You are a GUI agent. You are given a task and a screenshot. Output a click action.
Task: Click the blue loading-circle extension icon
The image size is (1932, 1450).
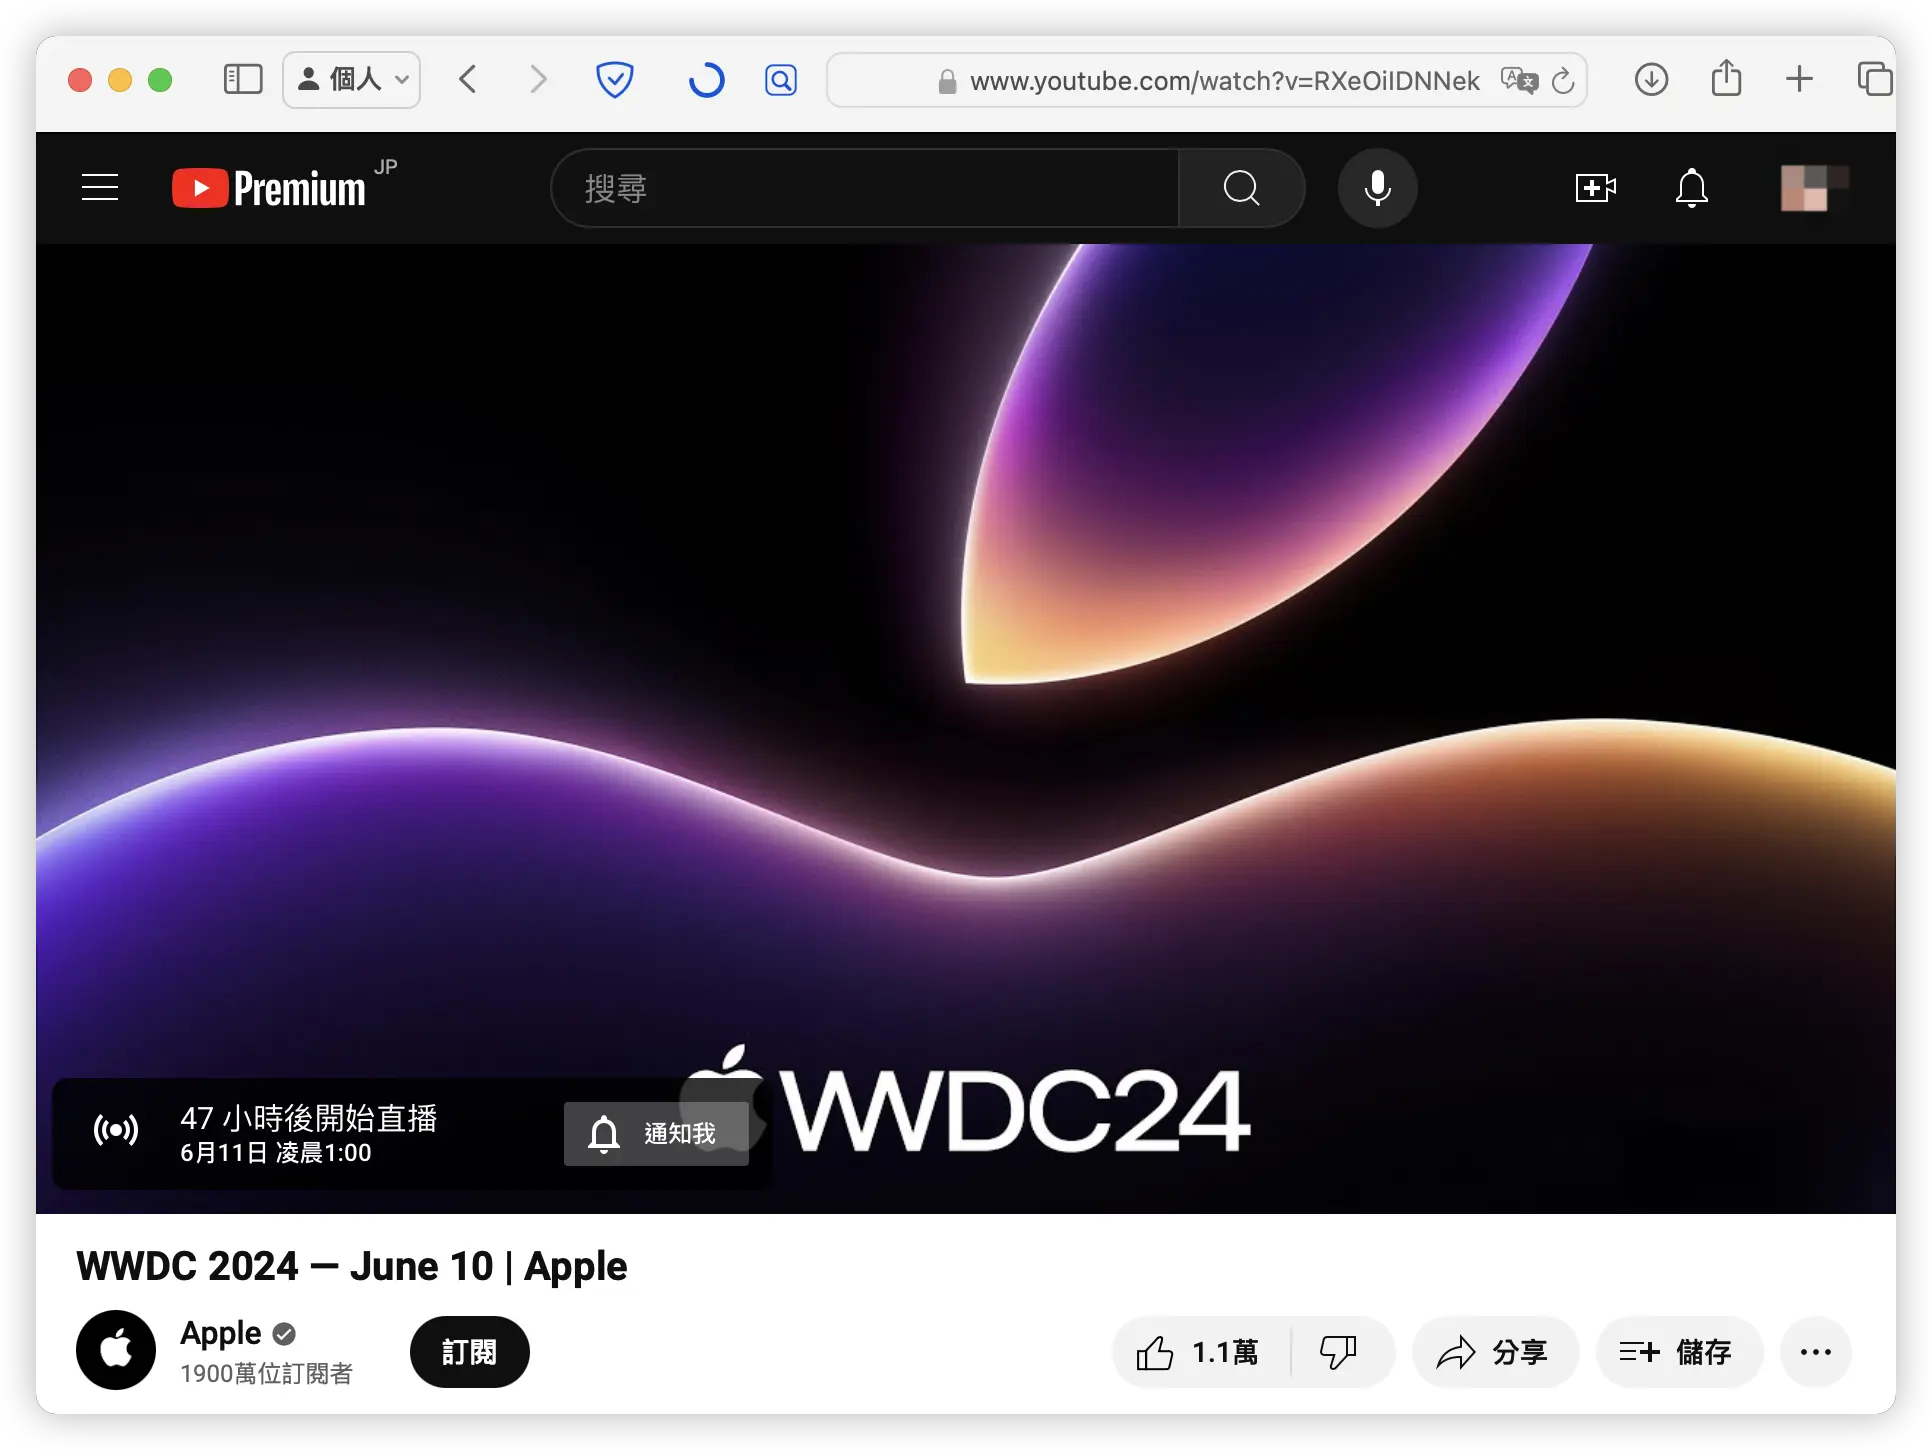pyautogui.click(x=706, y=80)
